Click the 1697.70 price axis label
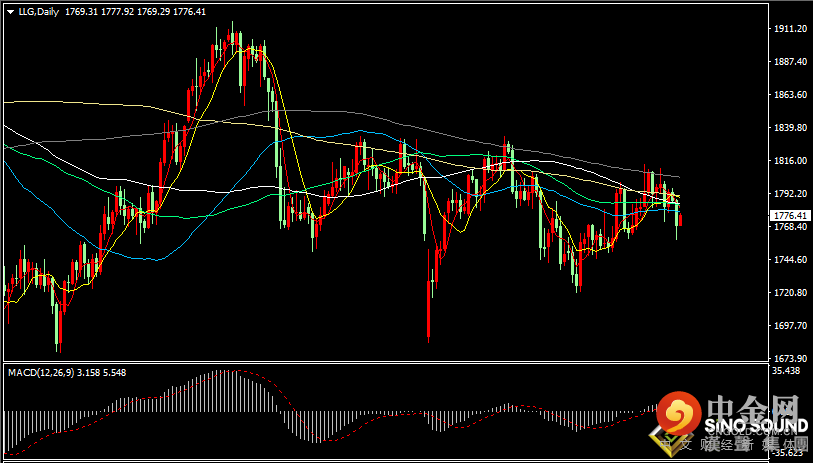813x463 pixels. tap(791, 326)
